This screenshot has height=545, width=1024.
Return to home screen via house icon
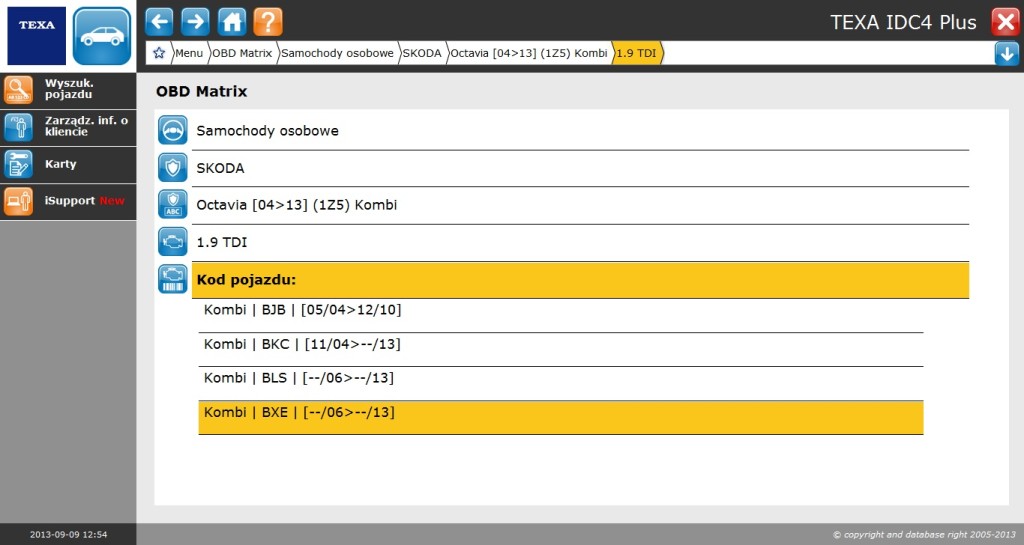point(232,22)
